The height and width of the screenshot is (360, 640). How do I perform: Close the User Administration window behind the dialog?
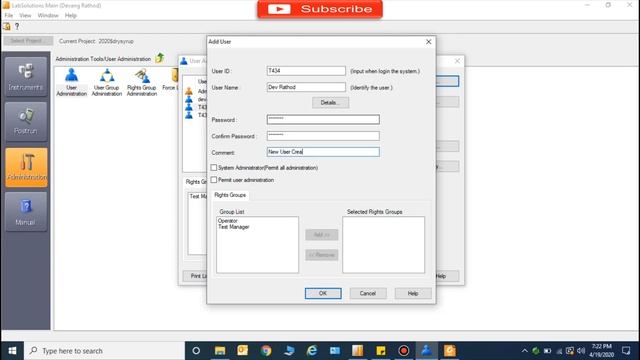tap(457, 61)
